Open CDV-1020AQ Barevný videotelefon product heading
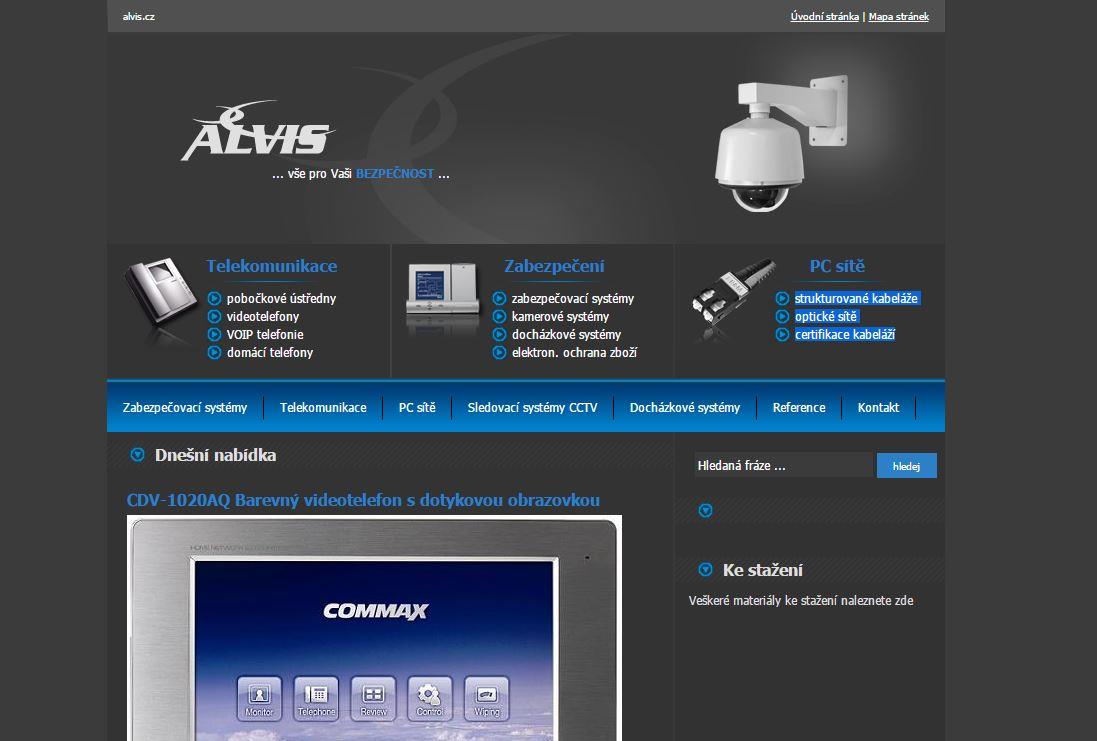This screenshot has width=1097, height=741. point(363,500)
